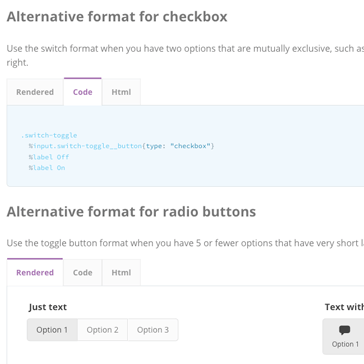The height and width of the screenshot is (364, 364).
Task: Click the 'Just text' label
Action: click(48, 307)
